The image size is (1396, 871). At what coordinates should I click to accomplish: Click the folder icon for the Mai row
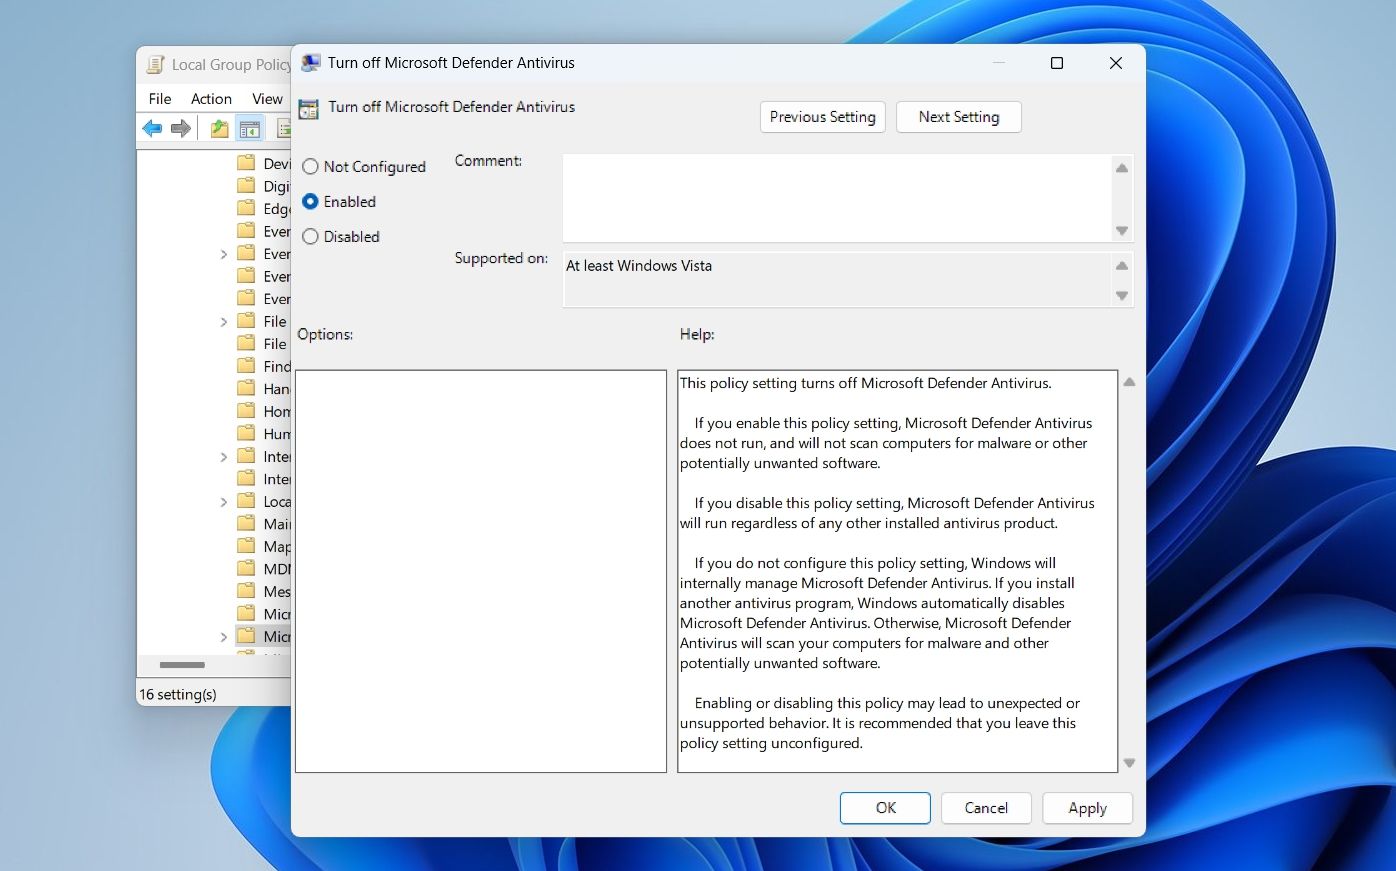(x=246, y=523)
